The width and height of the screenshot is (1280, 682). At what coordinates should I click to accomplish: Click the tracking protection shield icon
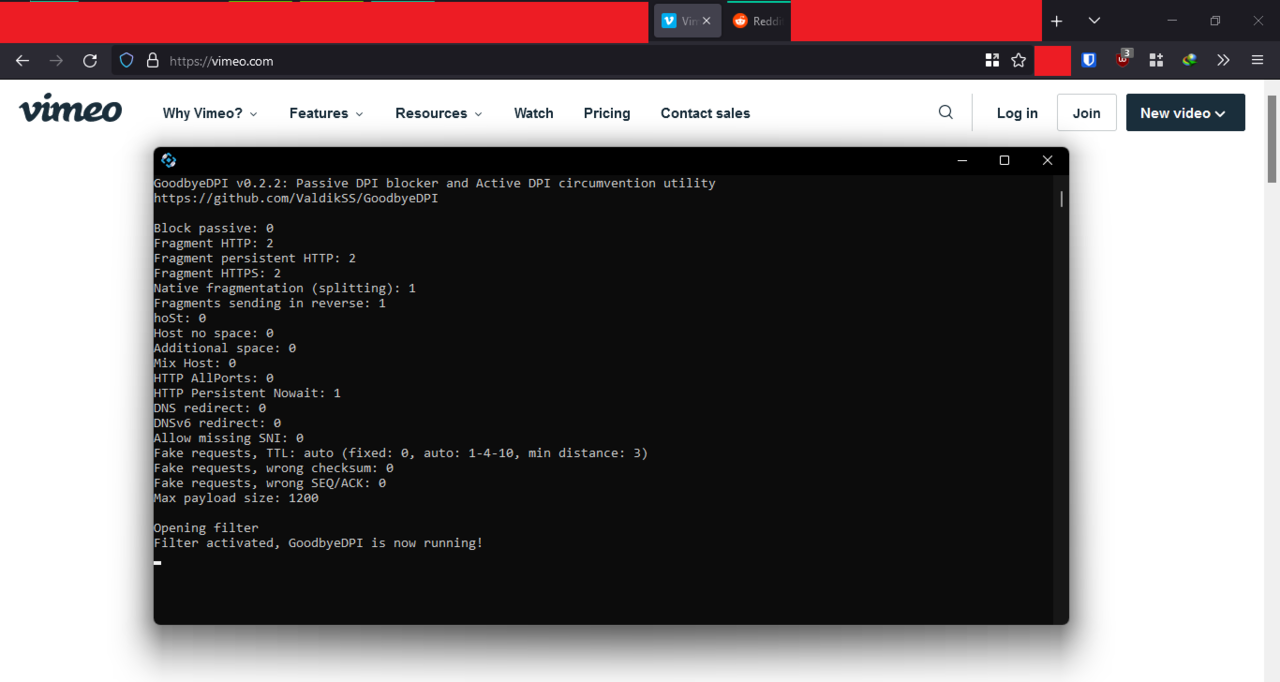pos(126,61)
